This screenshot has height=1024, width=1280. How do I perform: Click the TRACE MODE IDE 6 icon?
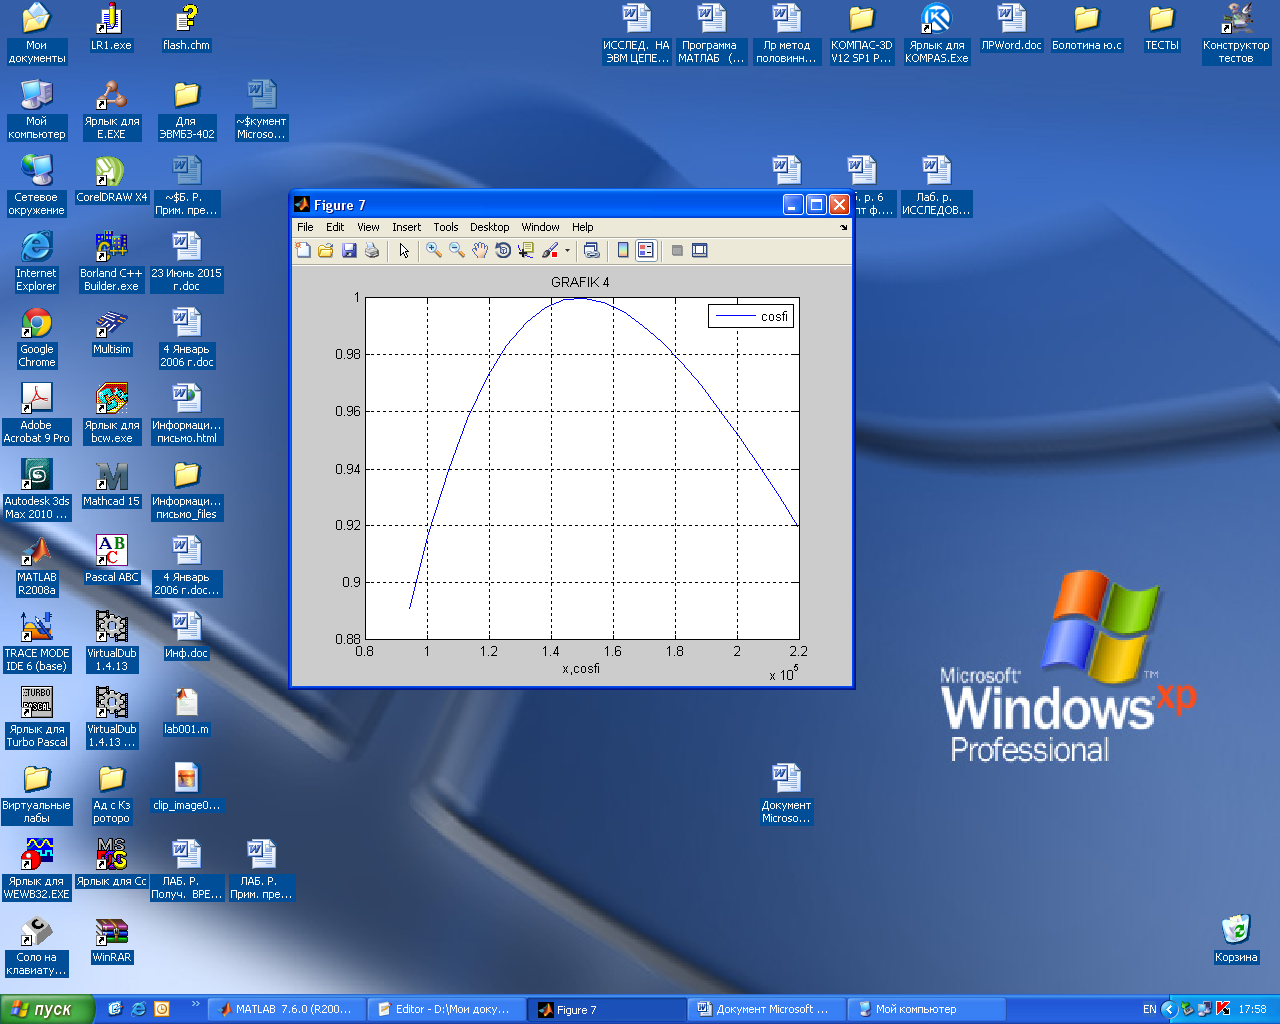[37, 643]
